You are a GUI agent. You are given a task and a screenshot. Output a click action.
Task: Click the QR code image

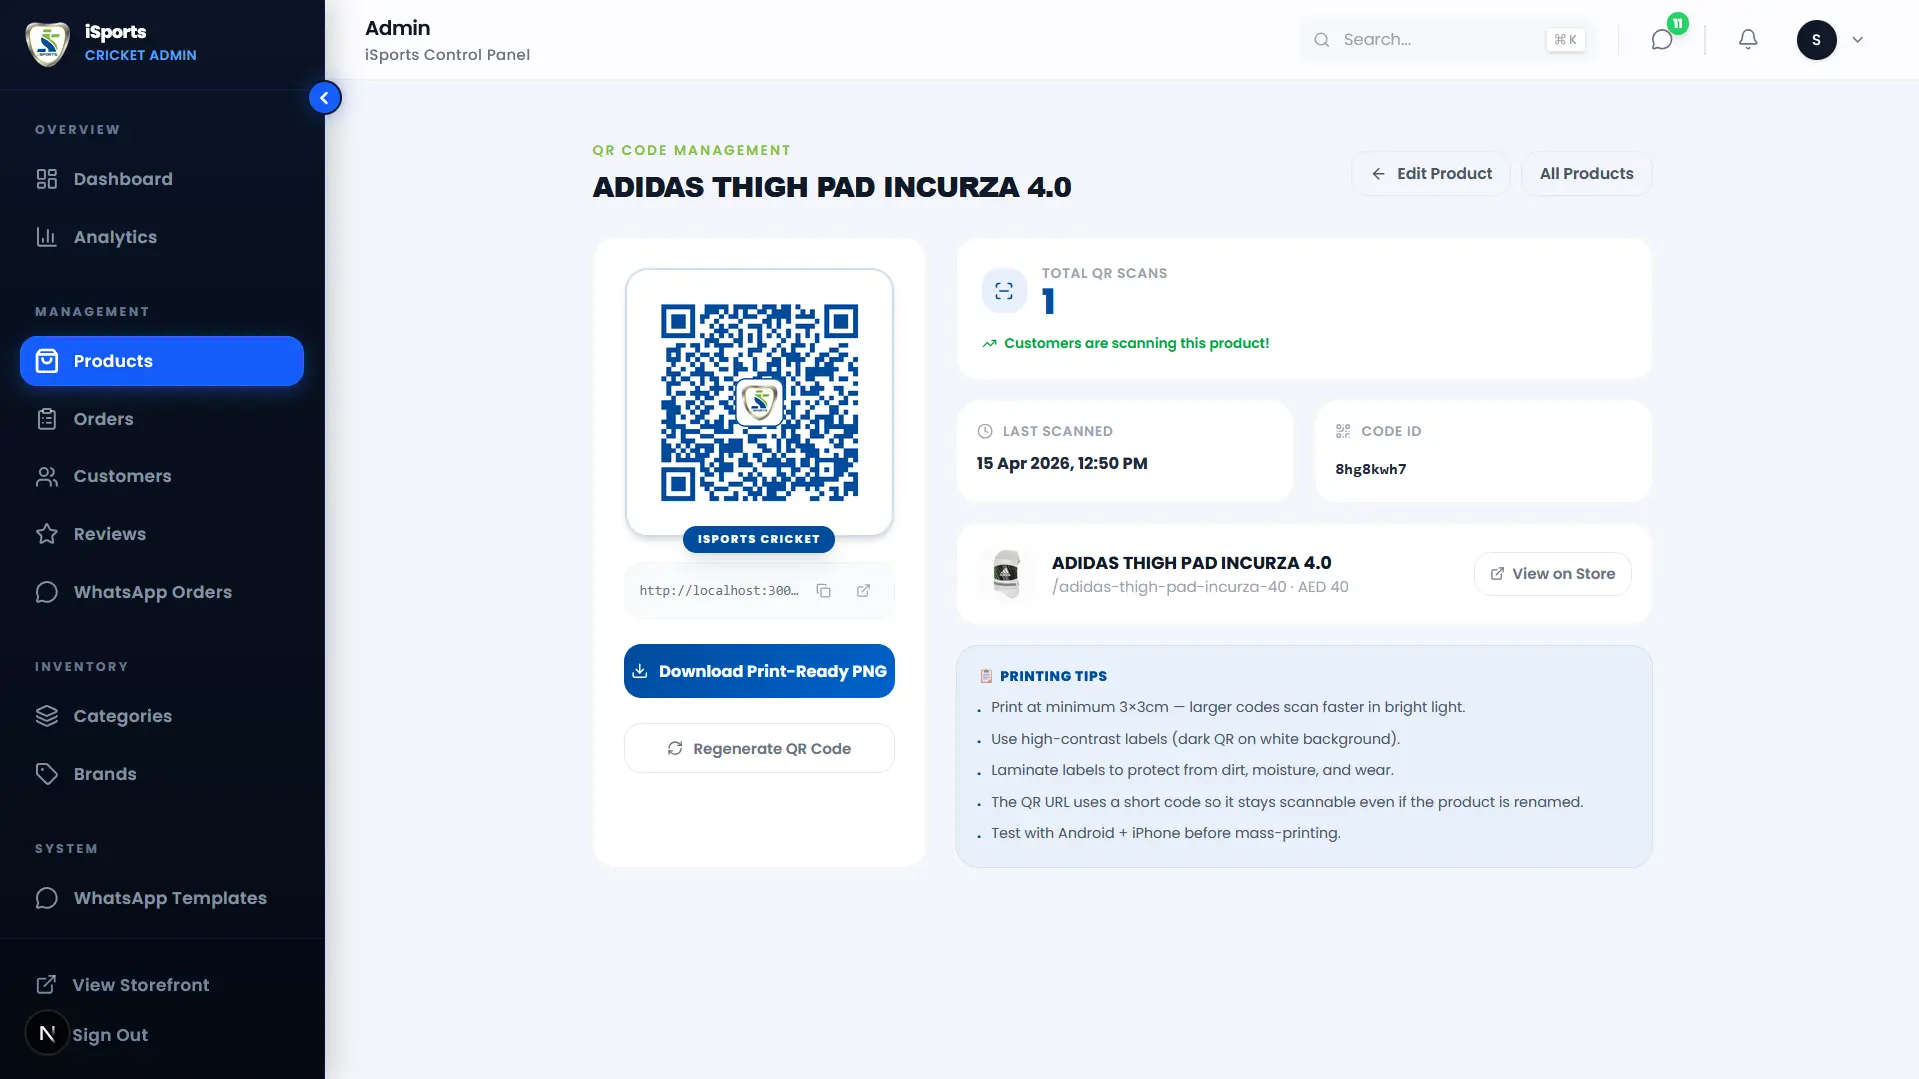tap(759, 402)
